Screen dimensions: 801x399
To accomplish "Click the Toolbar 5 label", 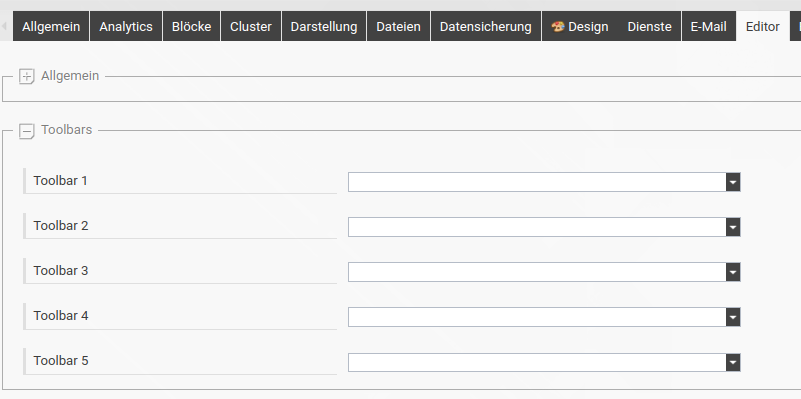I will pyautogui.click(x=61, y=360).
